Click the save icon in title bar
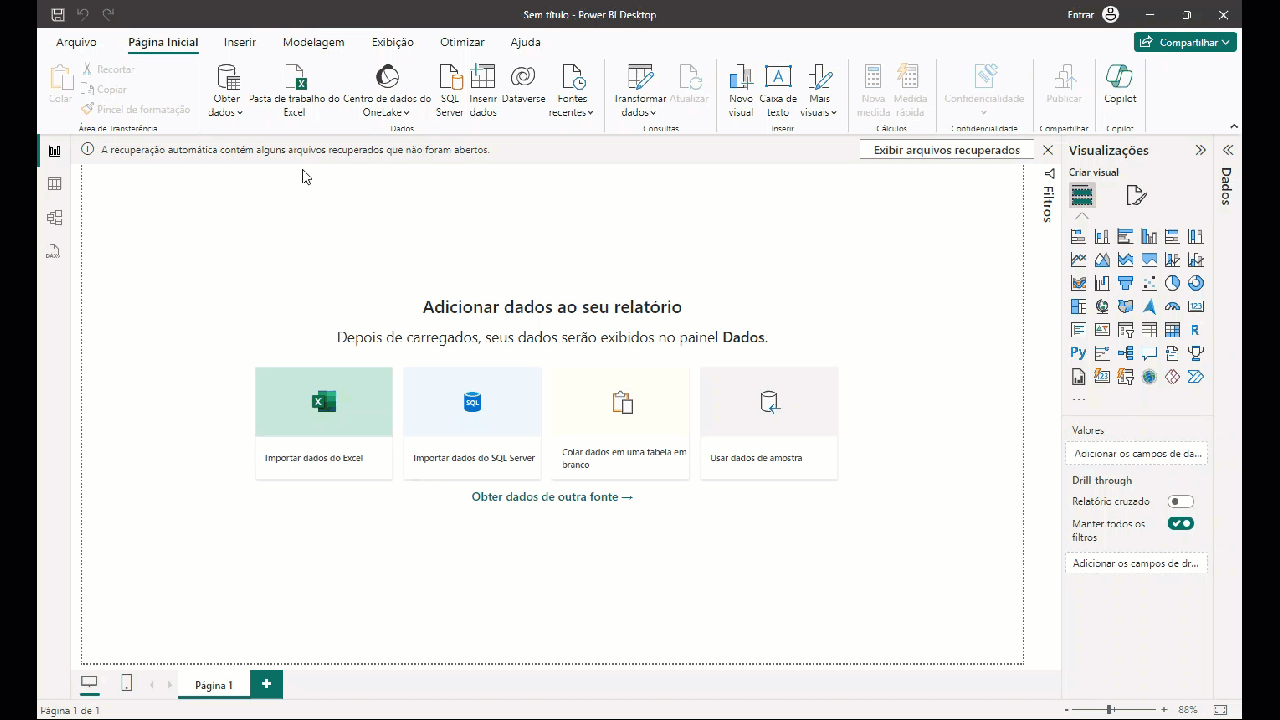The height and width of the screenshot is (720, 1280). [x=57, y=15]
